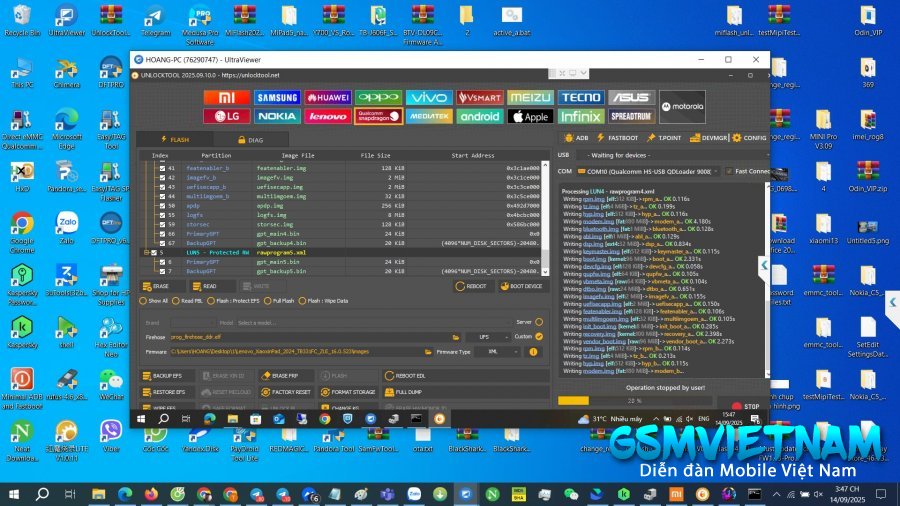Screen dimensions: 900x506
Task: Open Recycle Bin on desktop
Action: [x=22, y=20]
